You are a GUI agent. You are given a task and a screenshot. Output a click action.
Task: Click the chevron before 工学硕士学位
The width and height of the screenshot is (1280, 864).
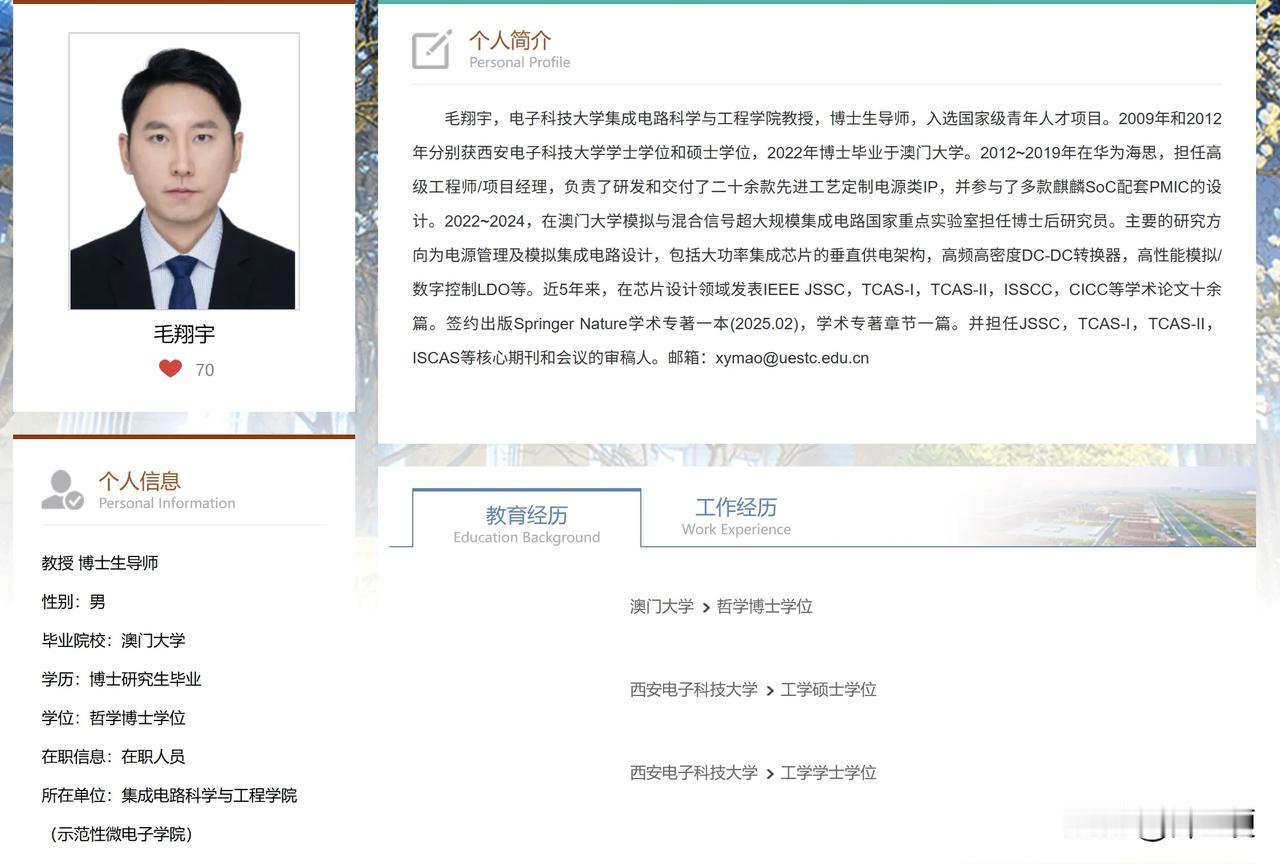(x=770, y=691)
